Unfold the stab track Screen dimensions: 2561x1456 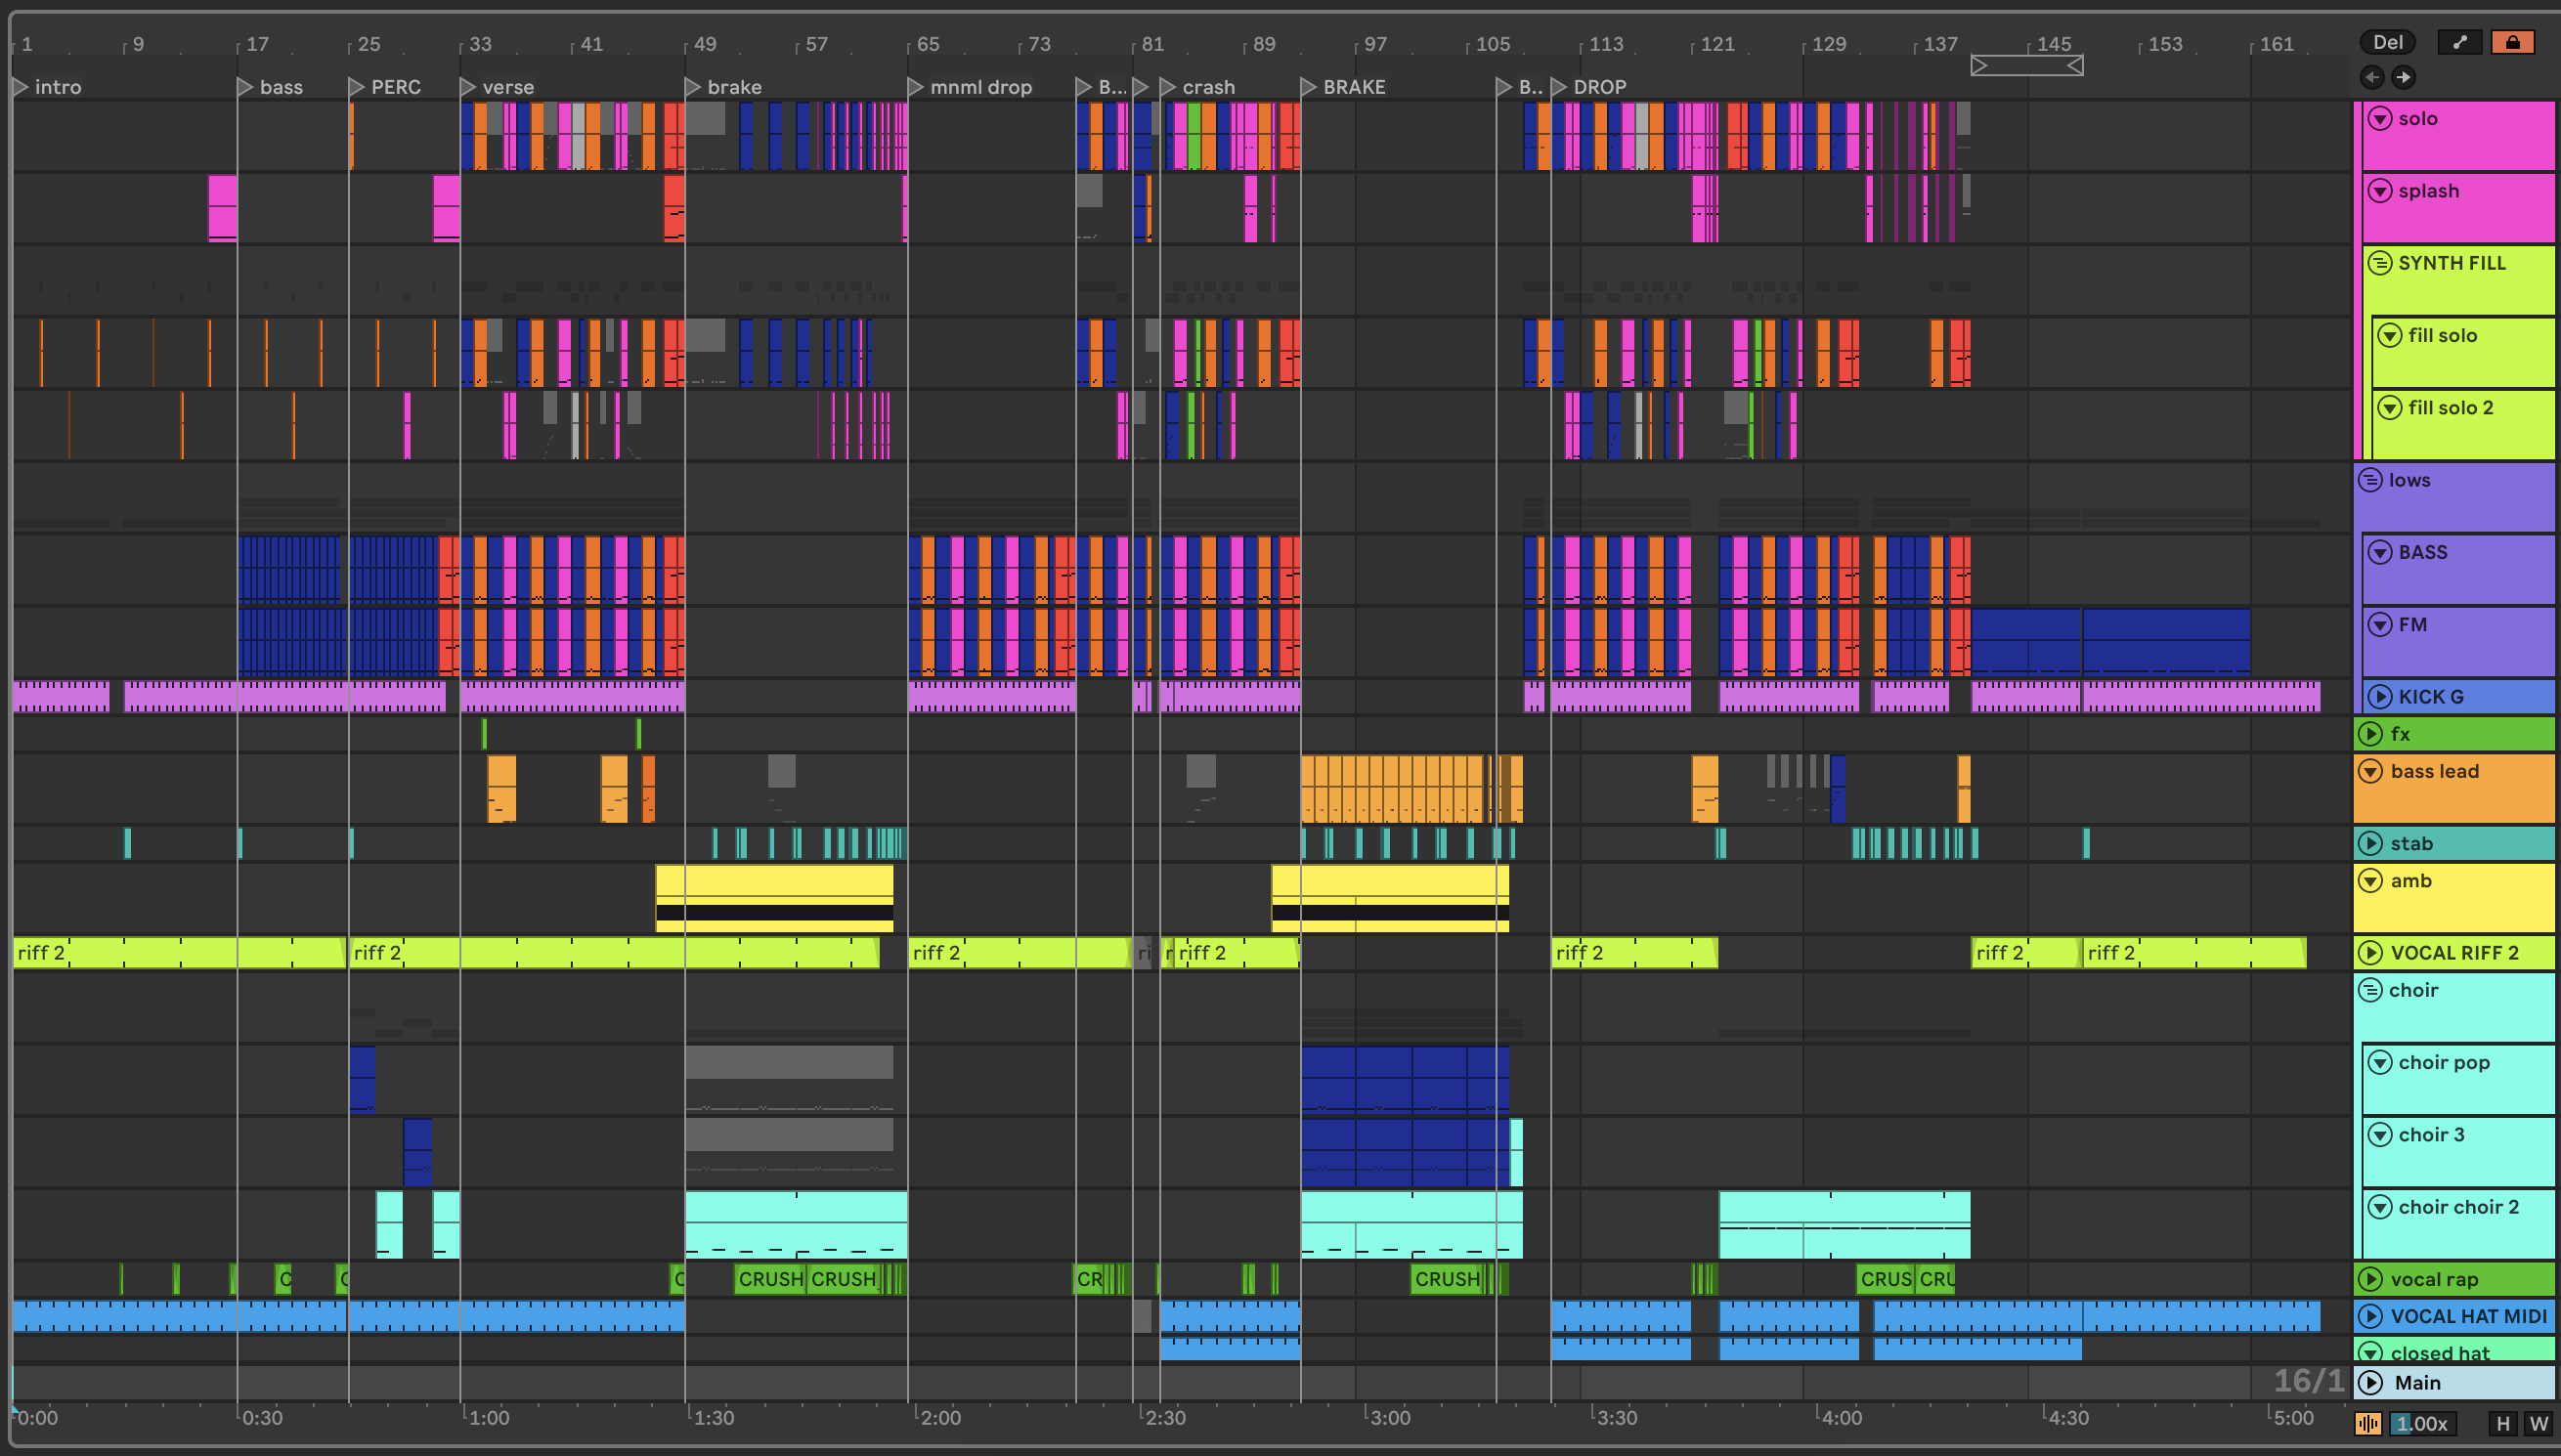[2370, 843]
